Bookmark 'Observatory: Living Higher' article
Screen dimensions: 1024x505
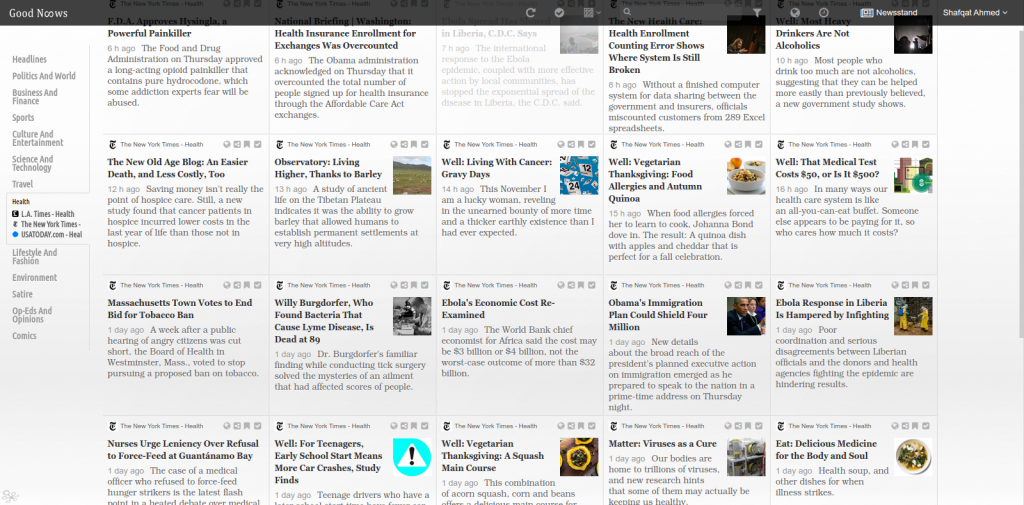[414, 144]
